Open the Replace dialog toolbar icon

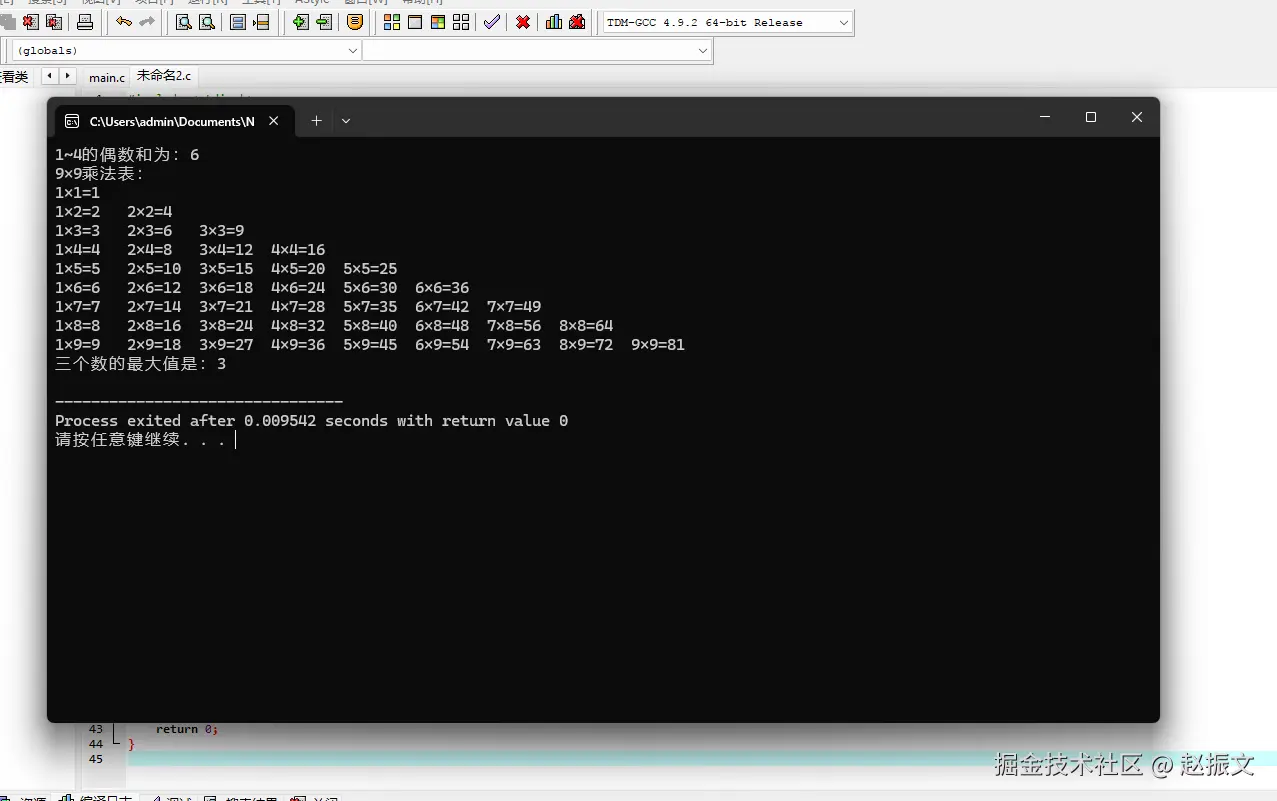tap(207, 22)
